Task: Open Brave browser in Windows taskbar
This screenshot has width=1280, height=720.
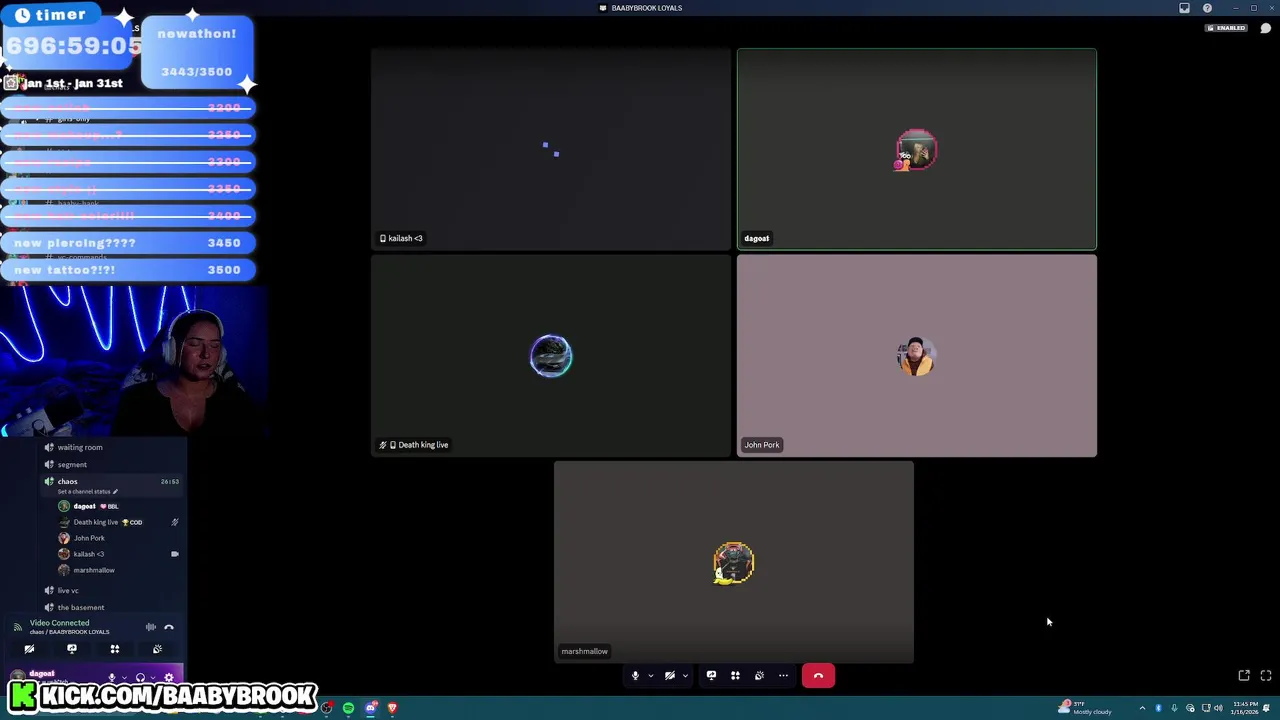Action: 392,708
